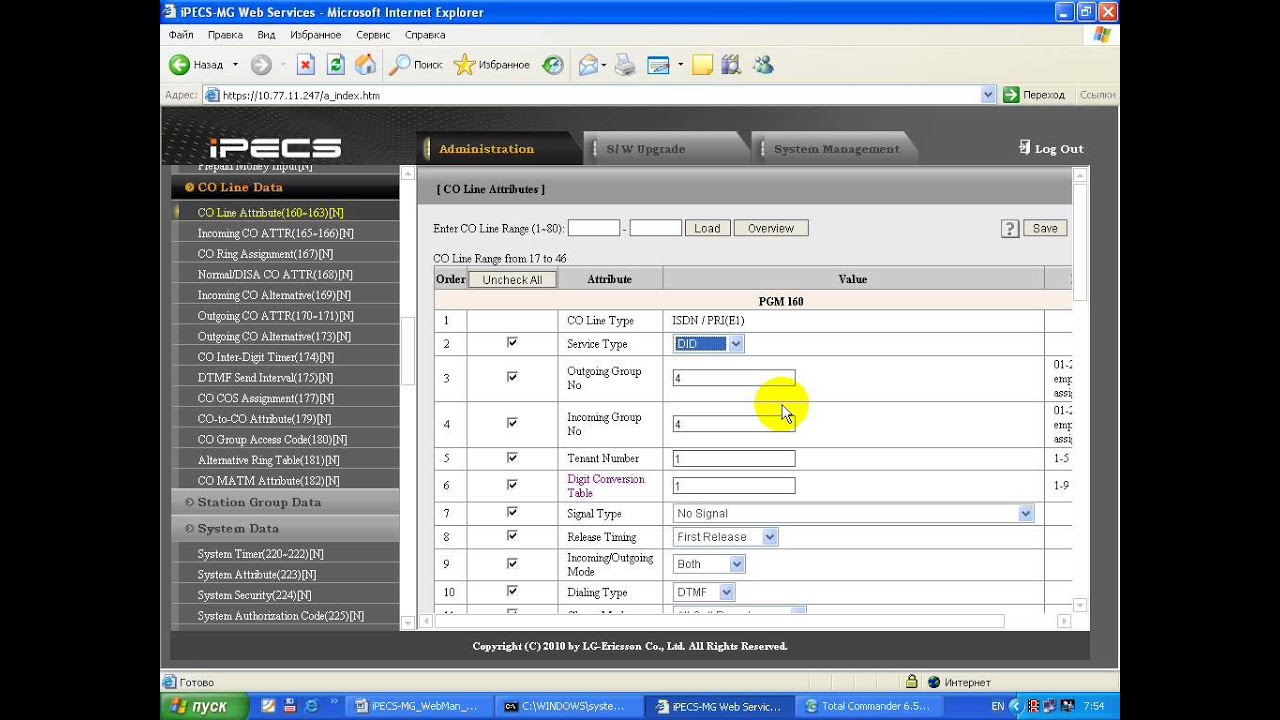Expand the Station Group Data section

tap(285, 502)
